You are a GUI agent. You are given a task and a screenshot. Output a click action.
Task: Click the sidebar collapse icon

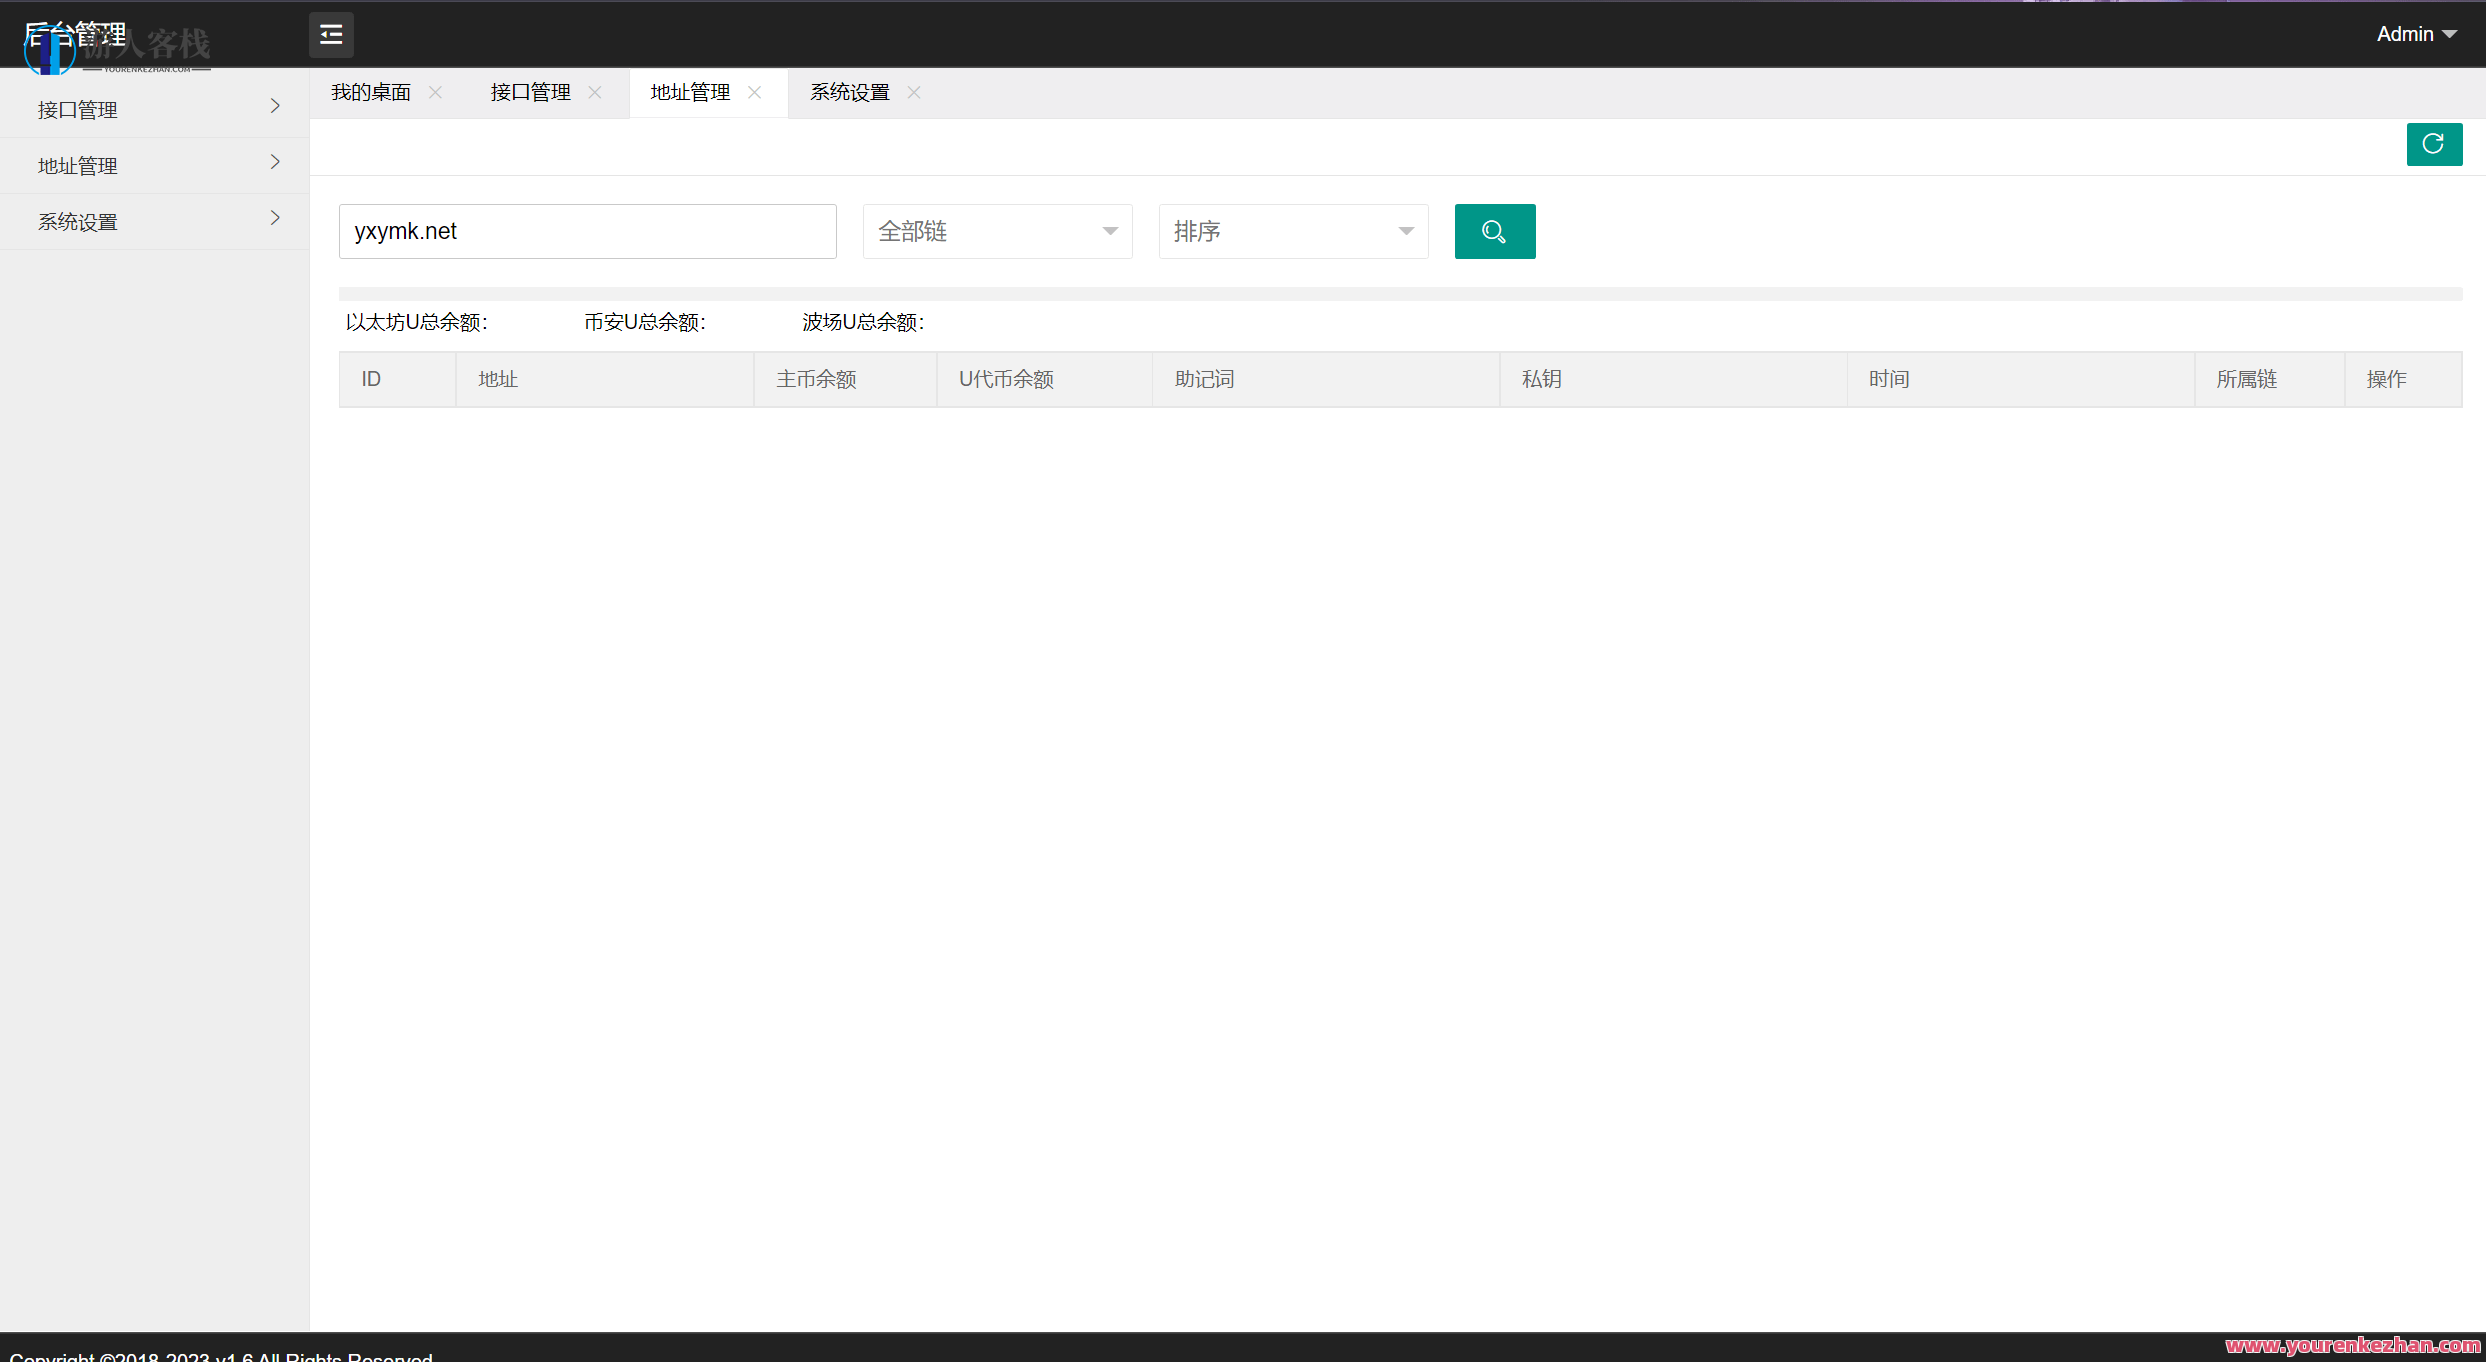[x=330, y=33]
